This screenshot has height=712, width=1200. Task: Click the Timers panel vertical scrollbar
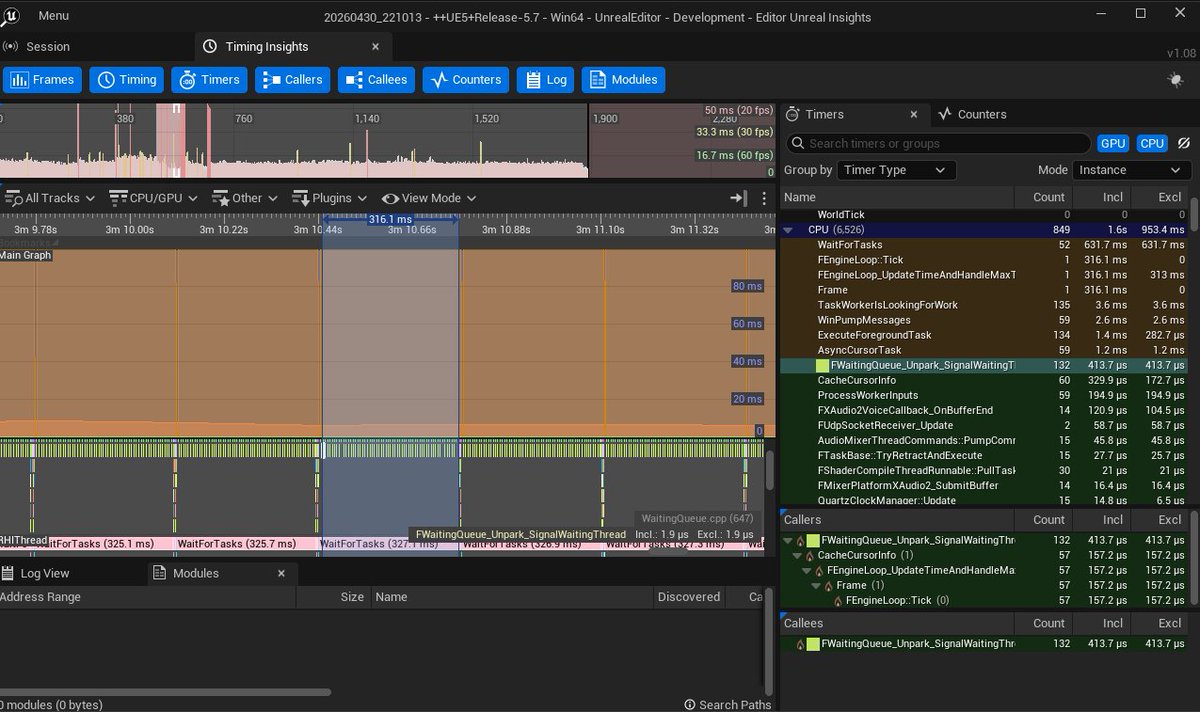tap(1194, 213)
